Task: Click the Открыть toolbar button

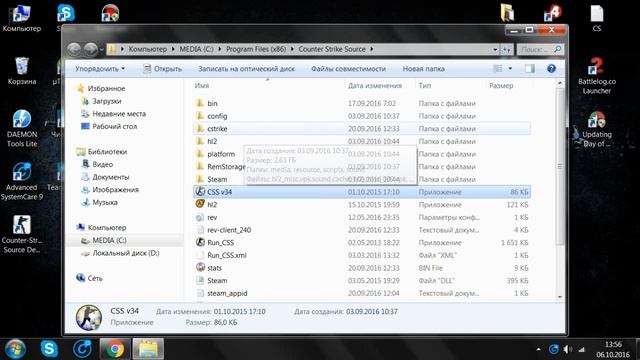Action: point(162,69)
